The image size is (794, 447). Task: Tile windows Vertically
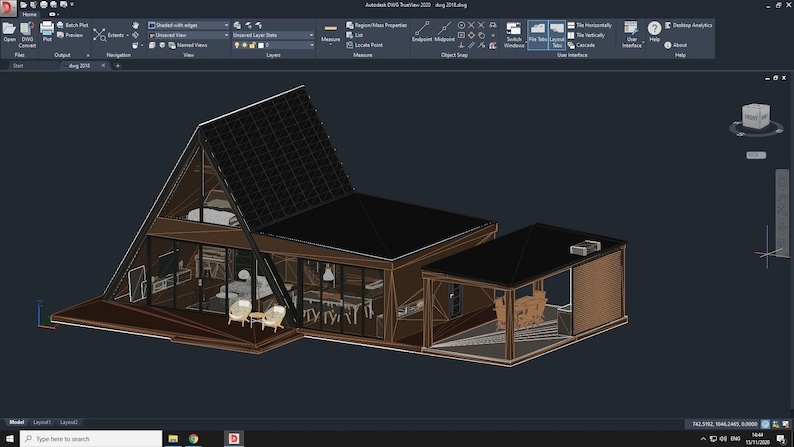[586, 35]
